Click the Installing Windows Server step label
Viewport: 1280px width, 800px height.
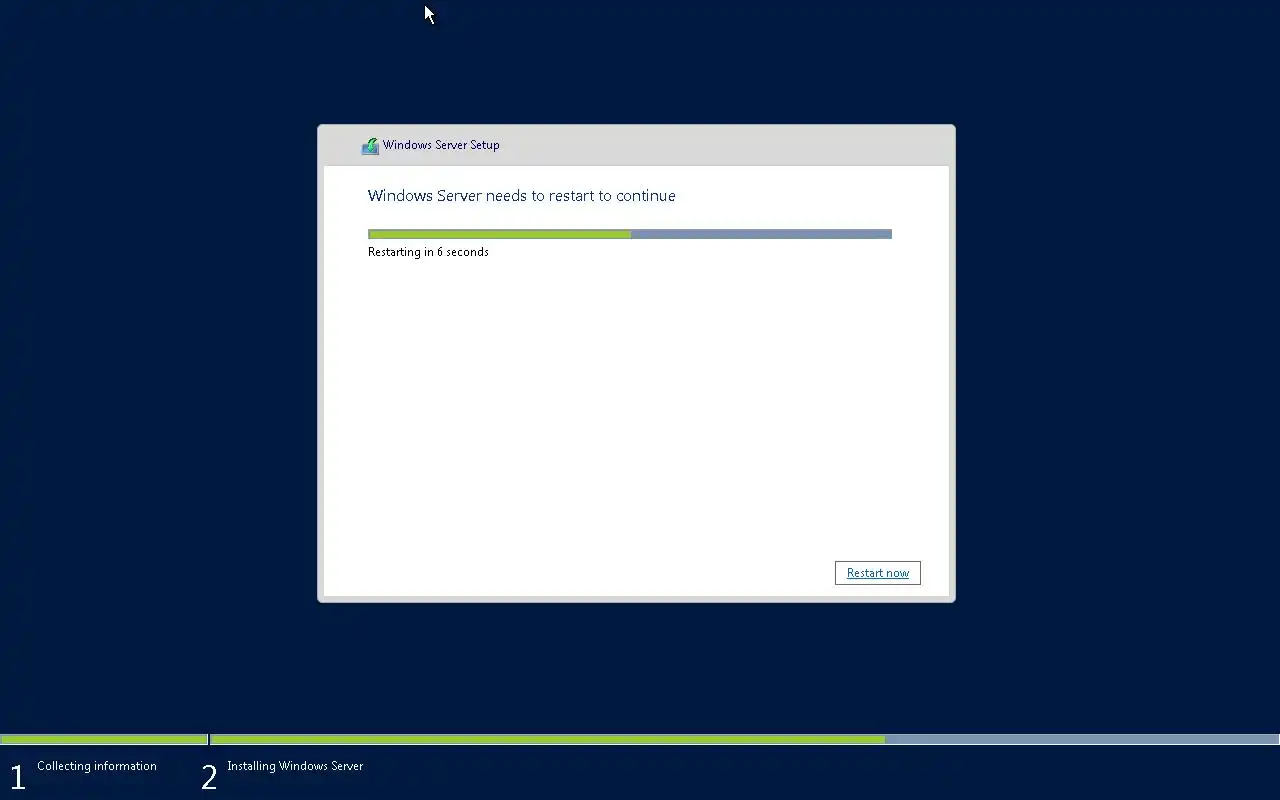point(295,766)
